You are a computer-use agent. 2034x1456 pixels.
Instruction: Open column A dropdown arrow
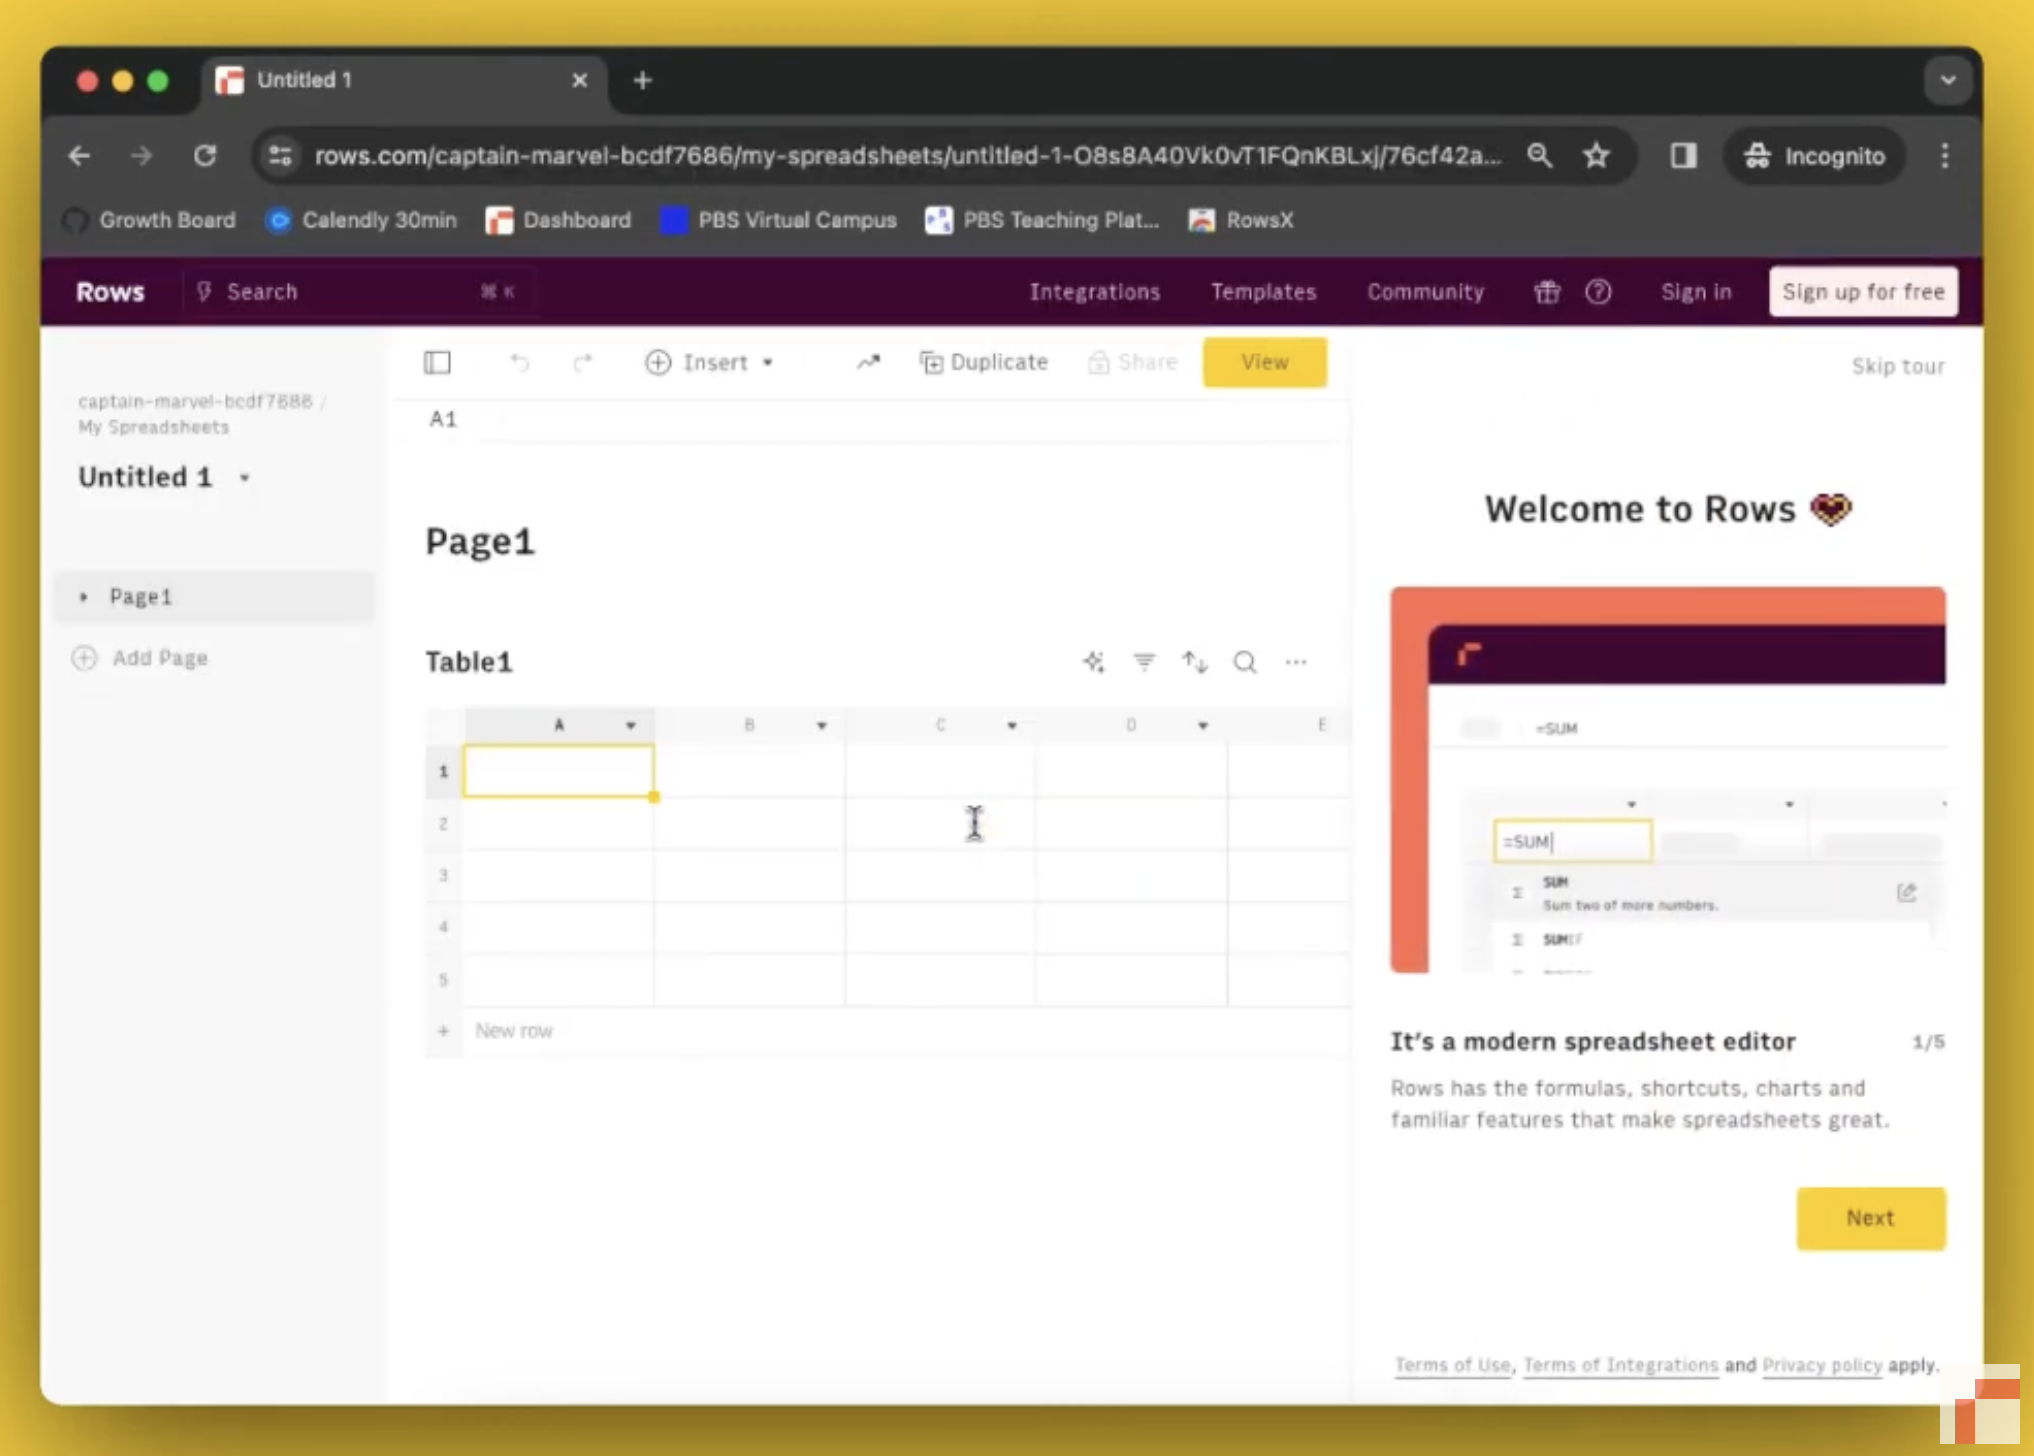631,726
